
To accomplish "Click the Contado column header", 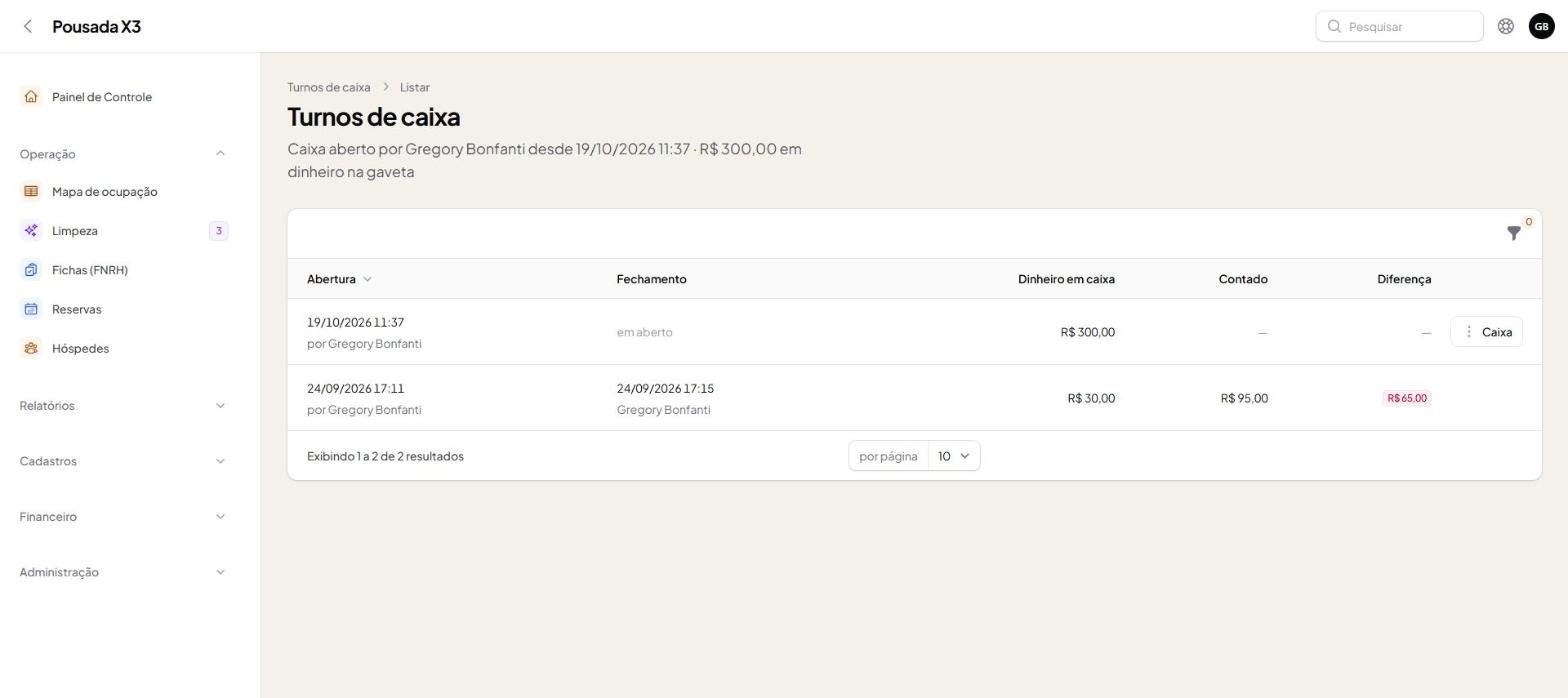I will (1243, 279).
